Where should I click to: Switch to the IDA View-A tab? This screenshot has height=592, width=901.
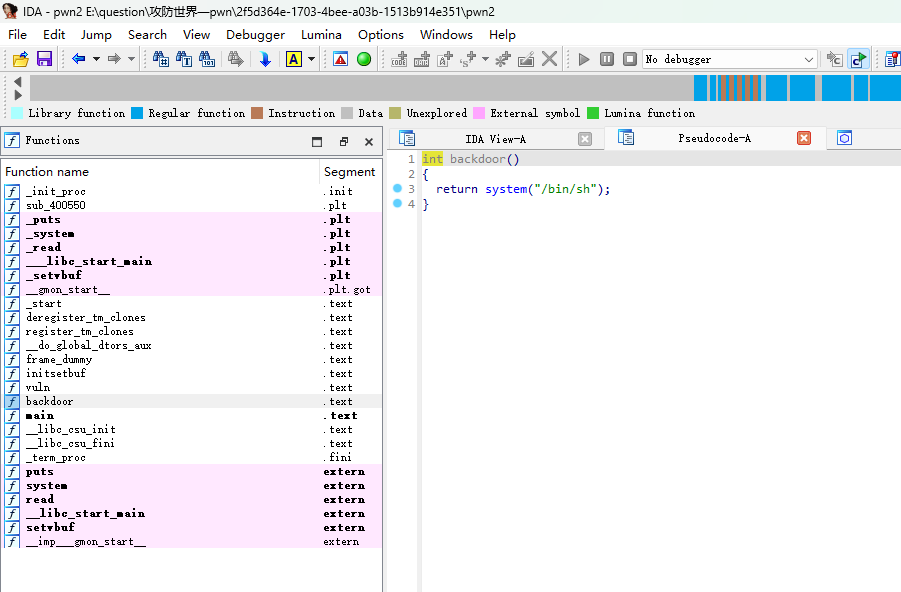(495, 139)
